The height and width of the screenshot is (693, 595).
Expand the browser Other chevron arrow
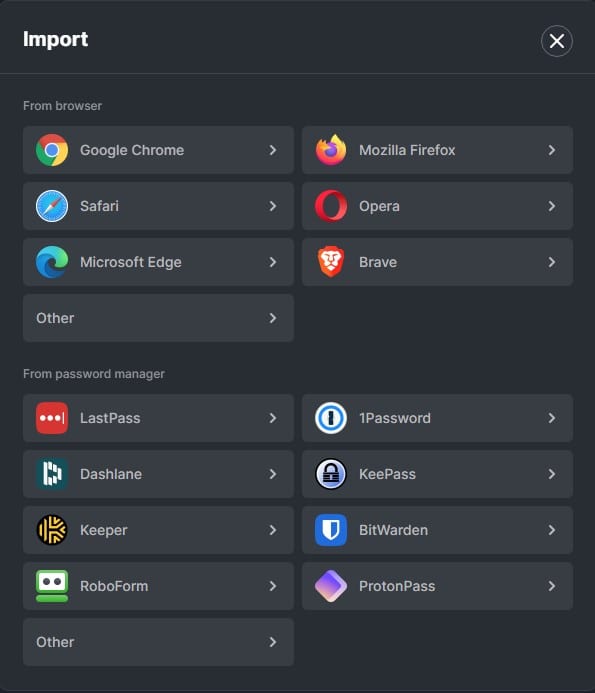(x=273, y=318)
